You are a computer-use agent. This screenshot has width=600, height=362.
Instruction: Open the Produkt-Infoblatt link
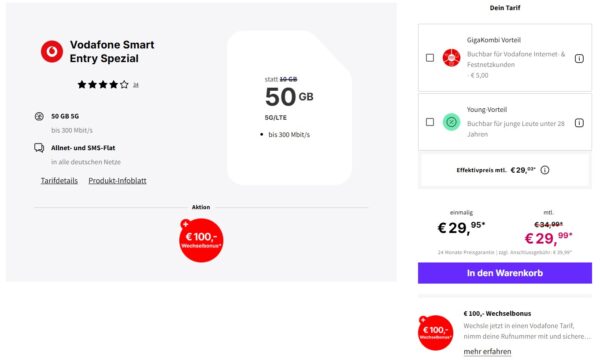point(117,181)
